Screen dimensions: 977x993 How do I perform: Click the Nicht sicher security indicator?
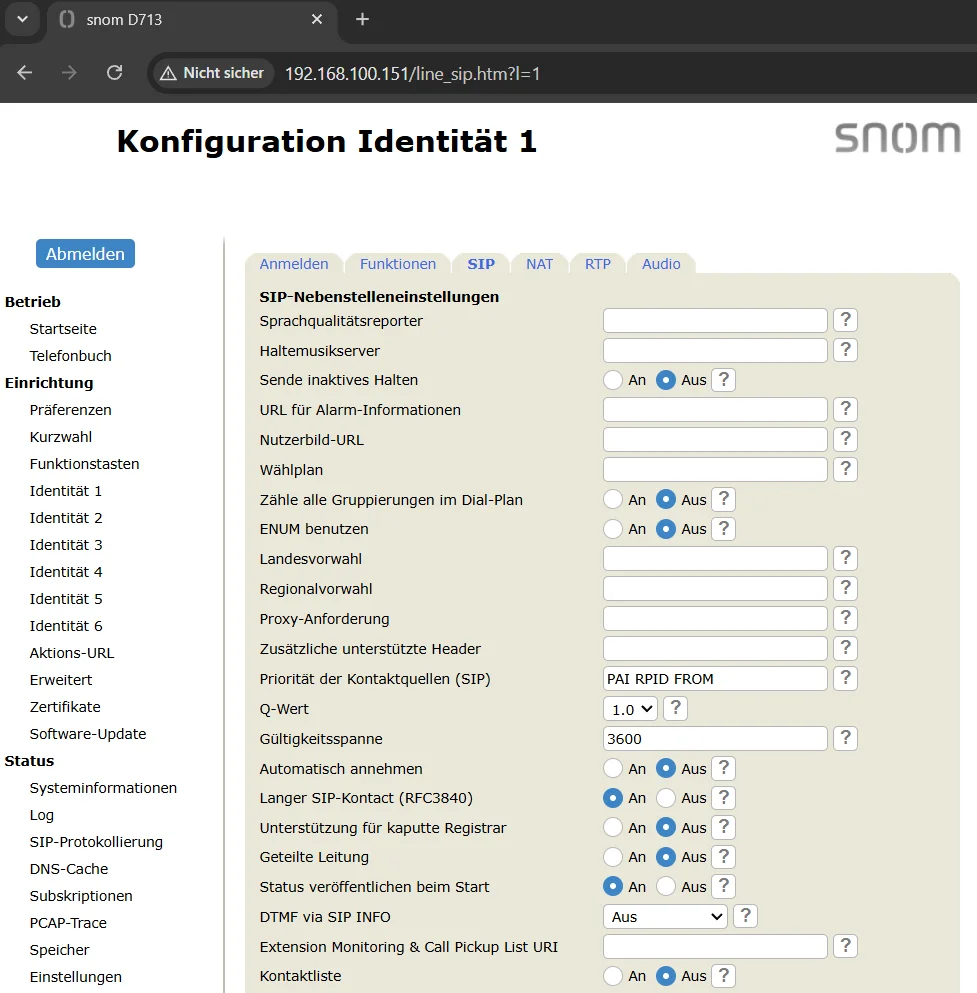pos(212,73)
